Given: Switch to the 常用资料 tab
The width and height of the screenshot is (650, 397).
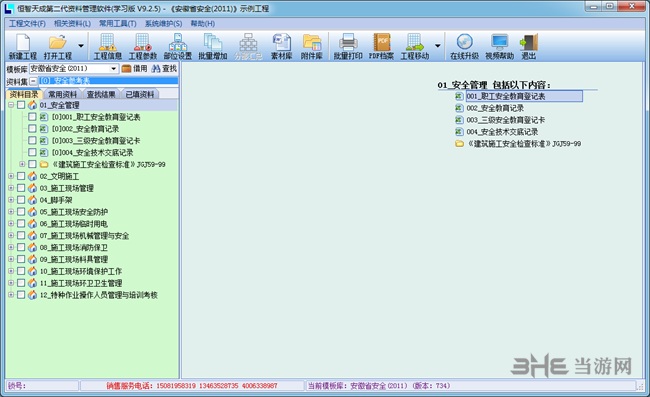Looking at the screenshot, I should point(63,94).
